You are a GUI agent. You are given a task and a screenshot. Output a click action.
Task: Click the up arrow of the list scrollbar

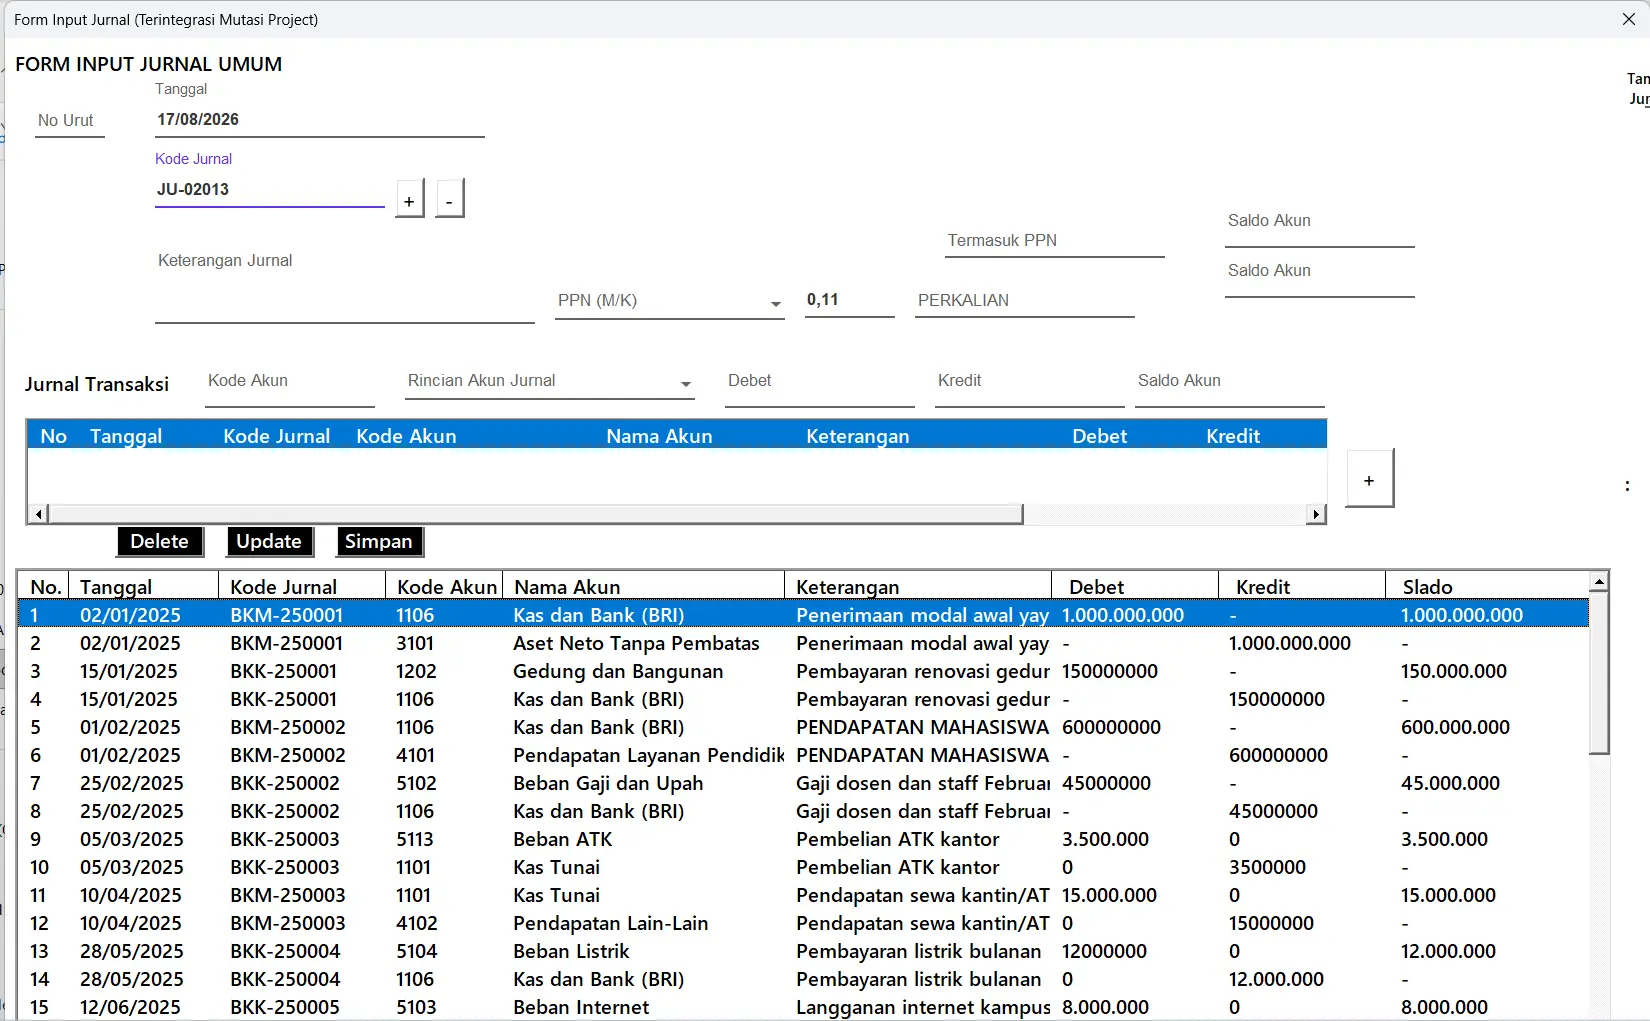1599,581
